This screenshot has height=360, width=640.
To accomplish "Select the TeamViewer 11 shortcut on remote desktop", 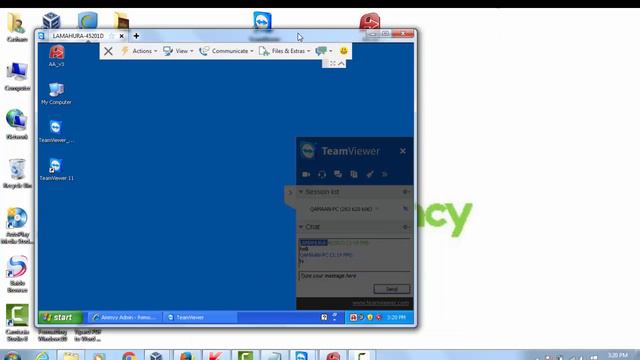I will tap(56, 169).
